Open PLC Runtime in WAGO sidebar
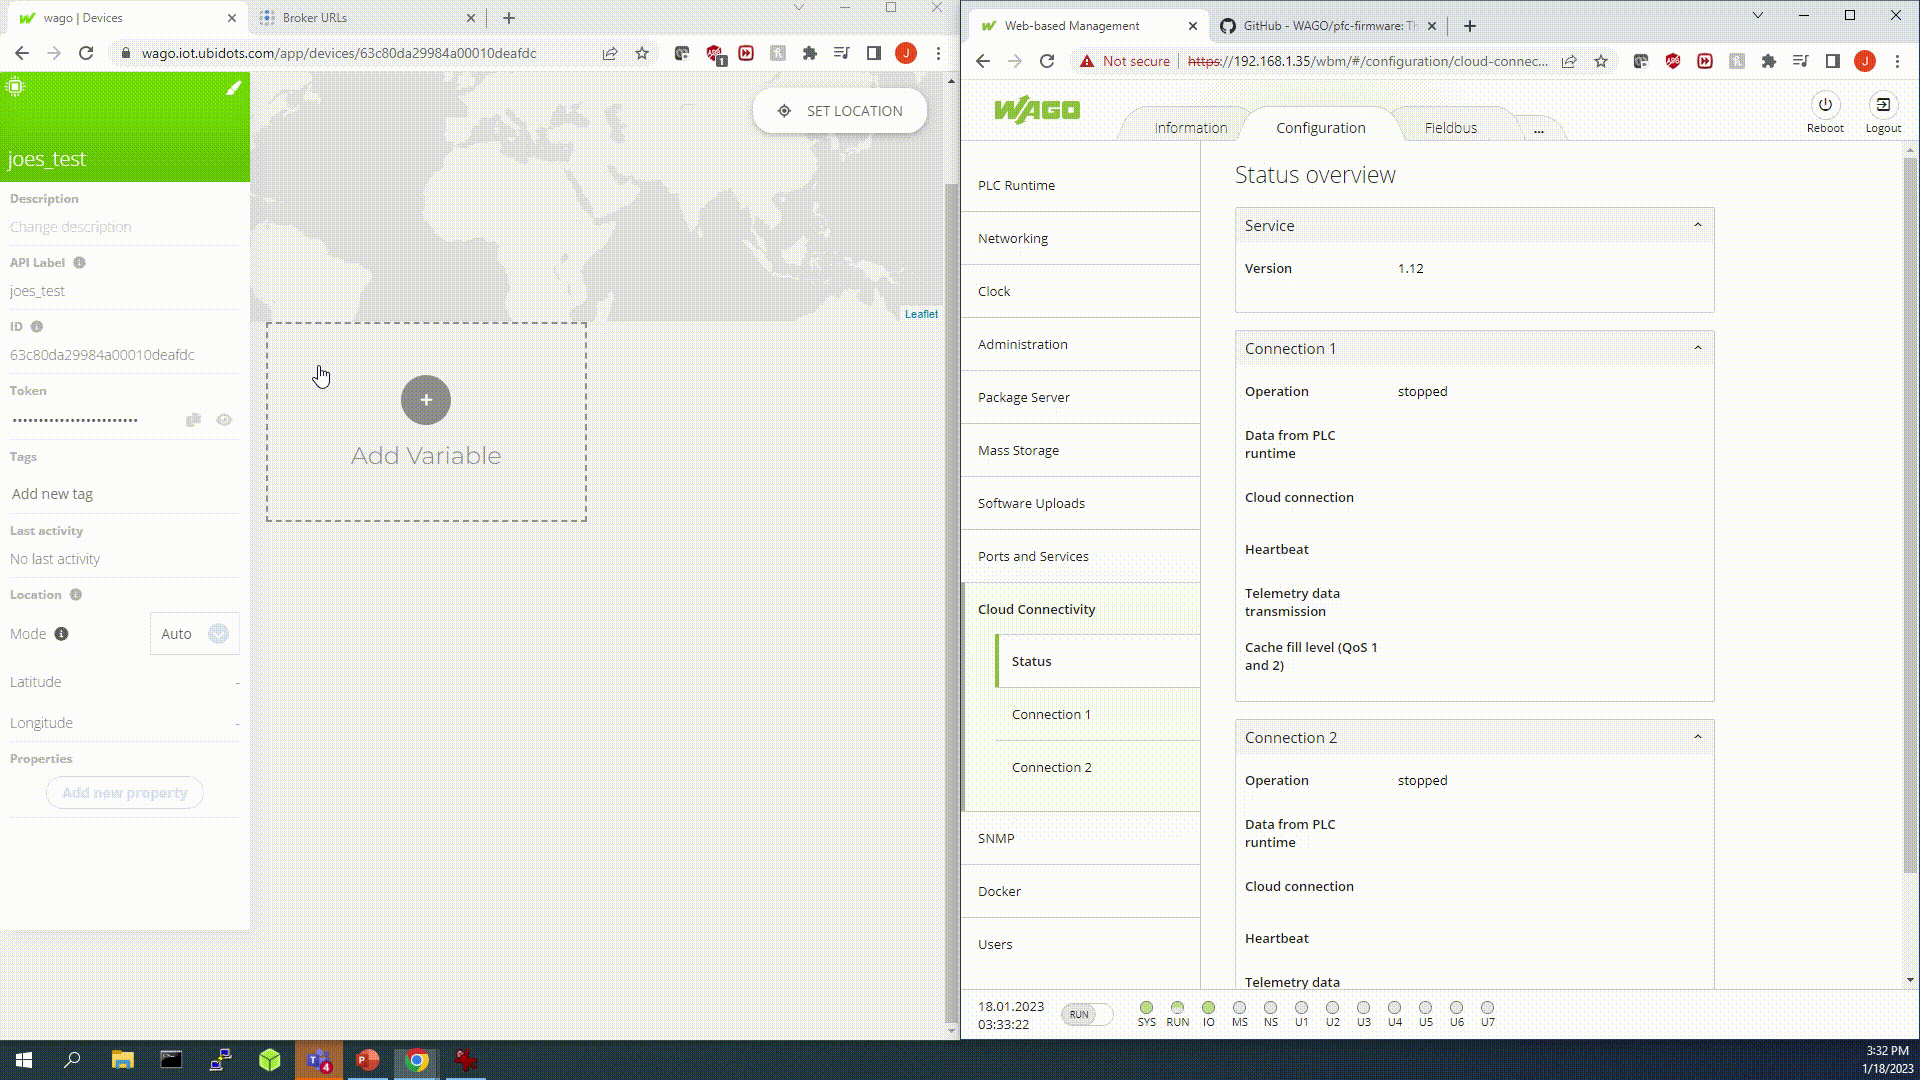Viewport: 1920px width, 1080px height. pos(1081,185)
